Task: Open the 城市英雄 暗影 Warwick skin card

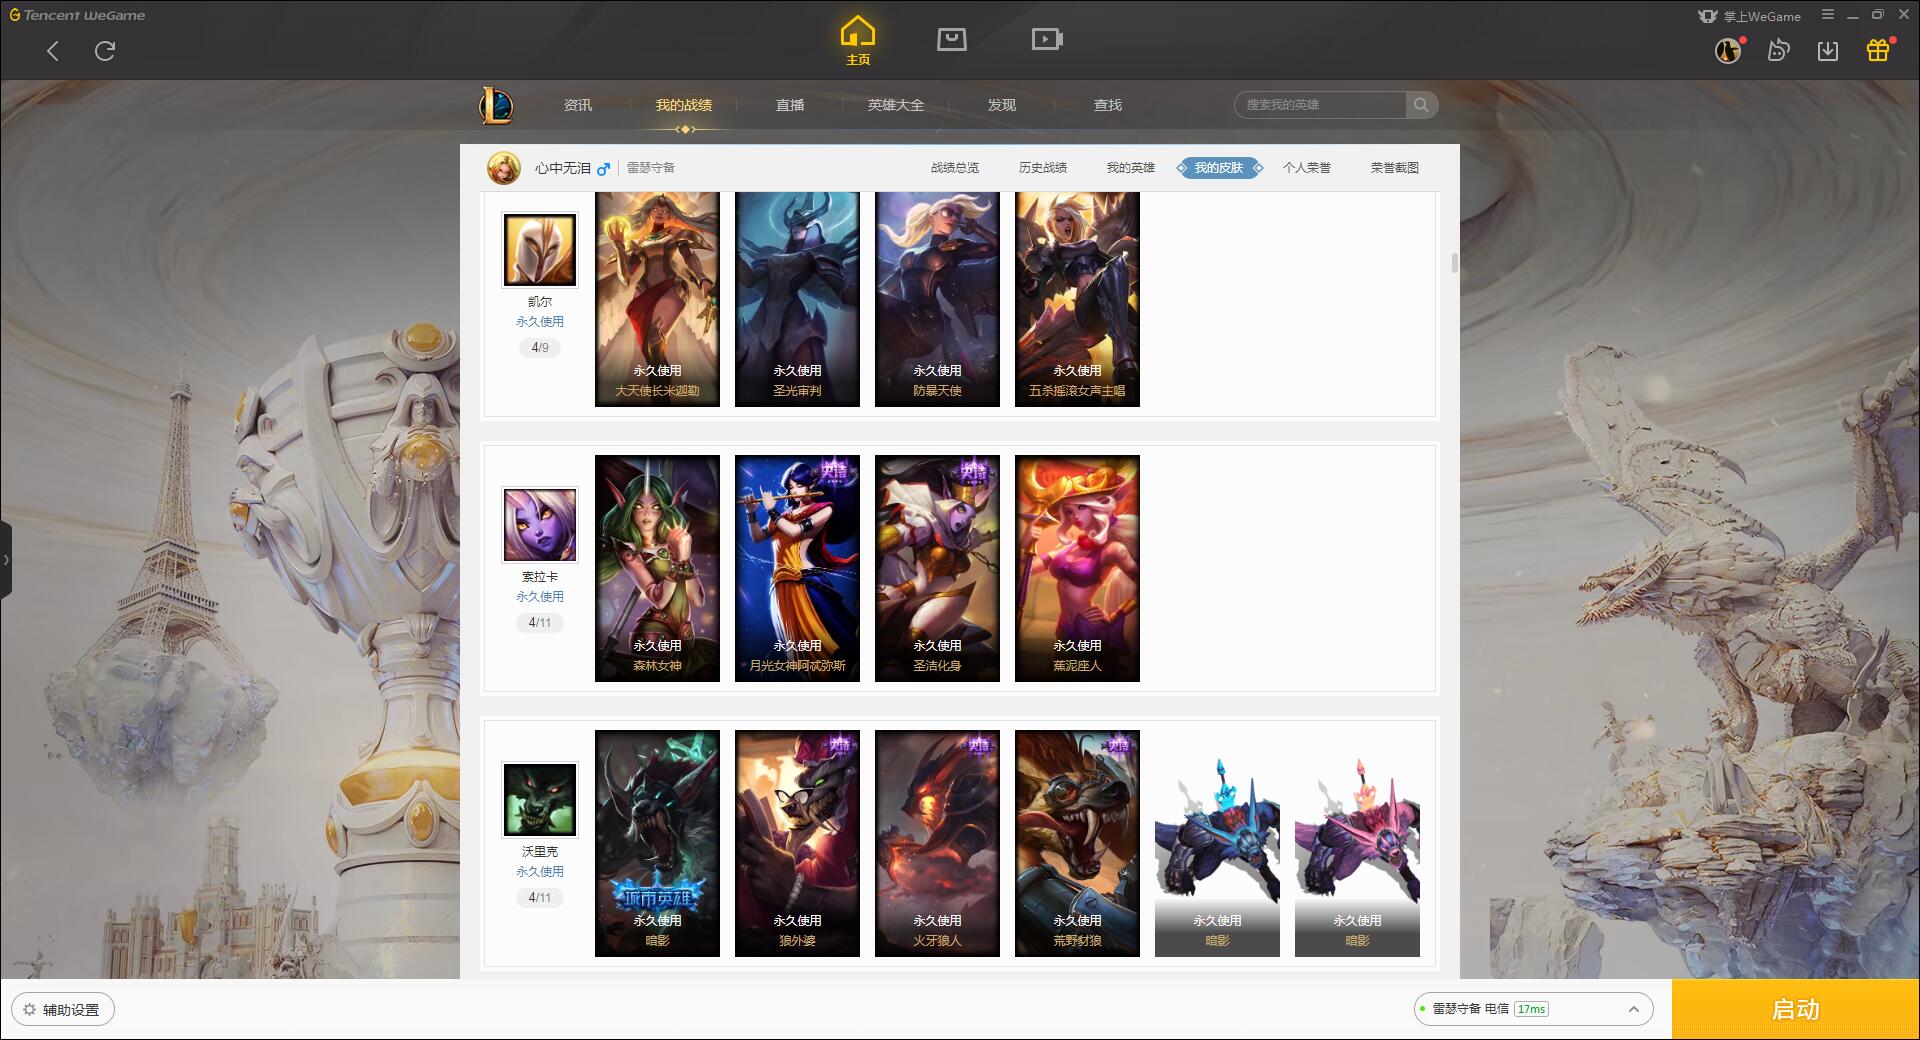Action: 657,843
